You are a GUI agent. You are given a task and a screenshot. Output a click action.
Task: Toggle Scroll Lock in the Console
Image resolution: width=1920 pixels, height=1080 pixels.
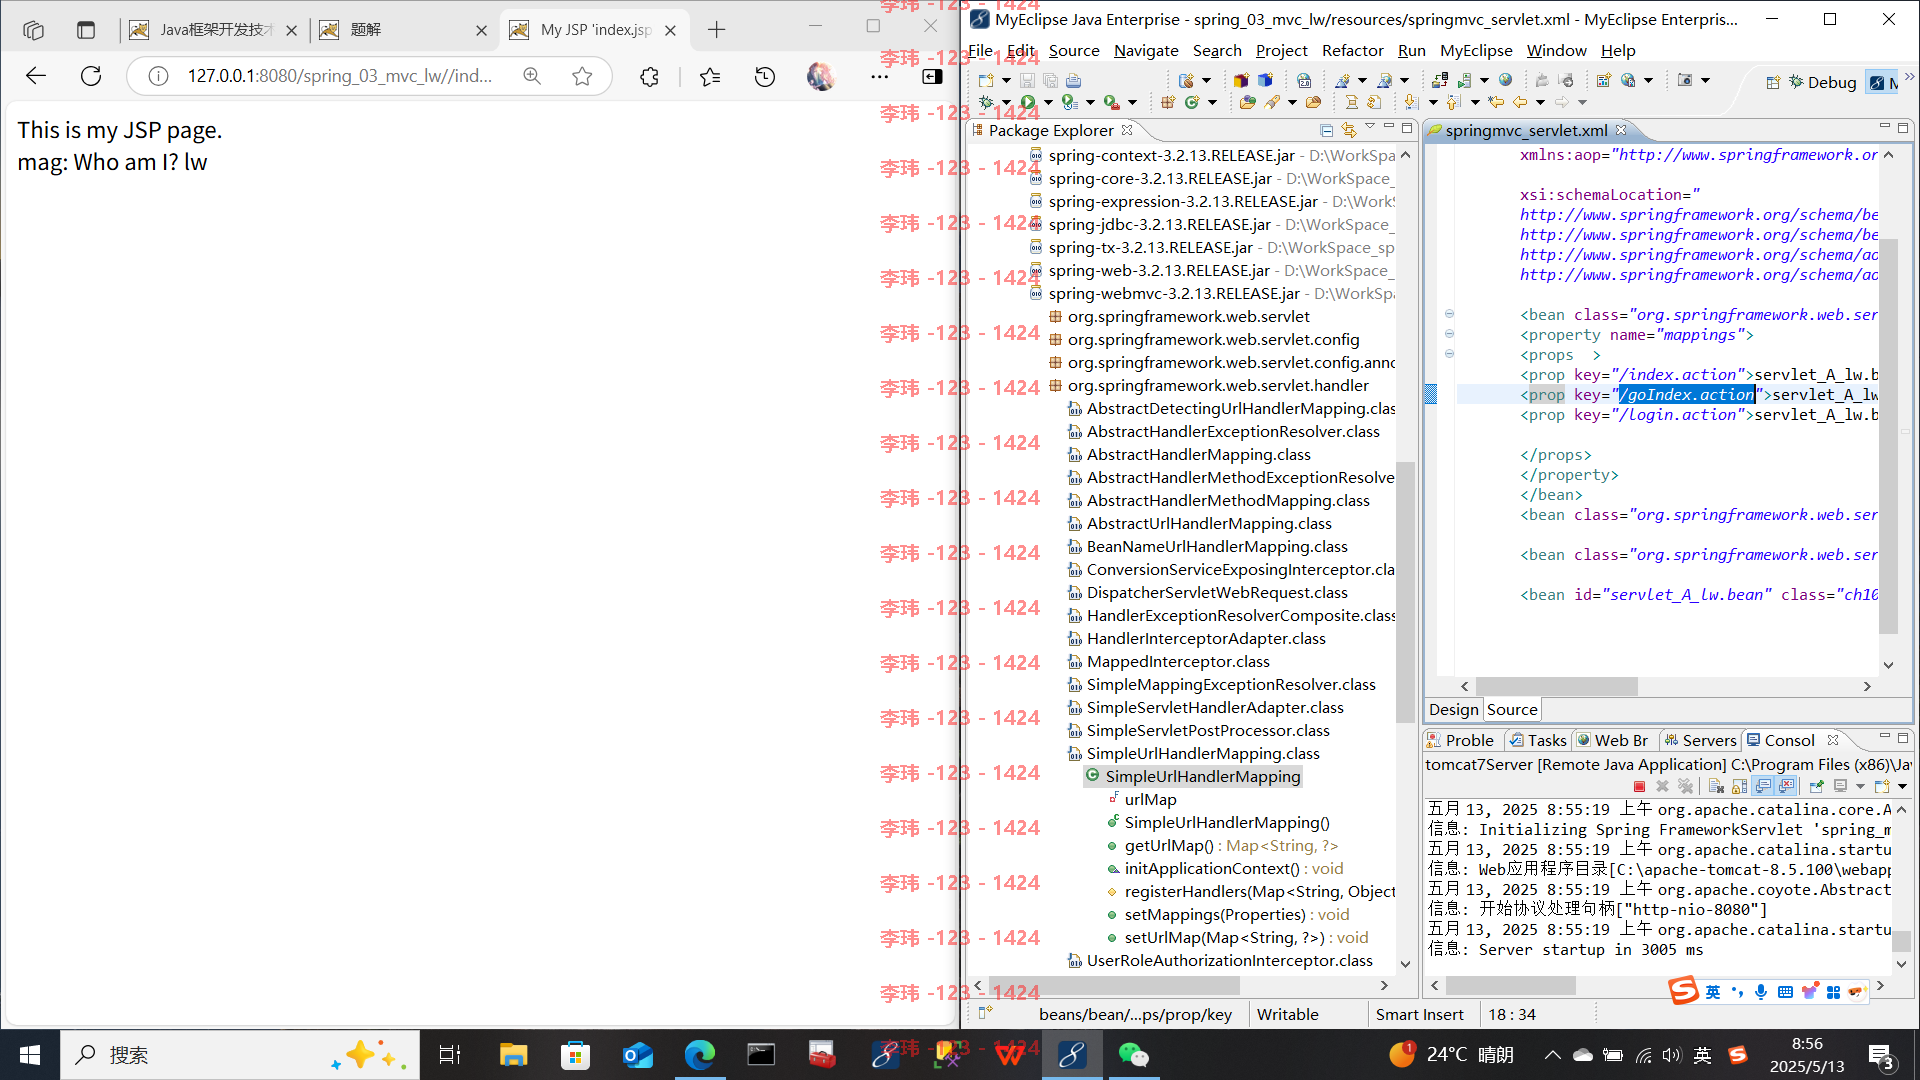tap(1739, 786)
